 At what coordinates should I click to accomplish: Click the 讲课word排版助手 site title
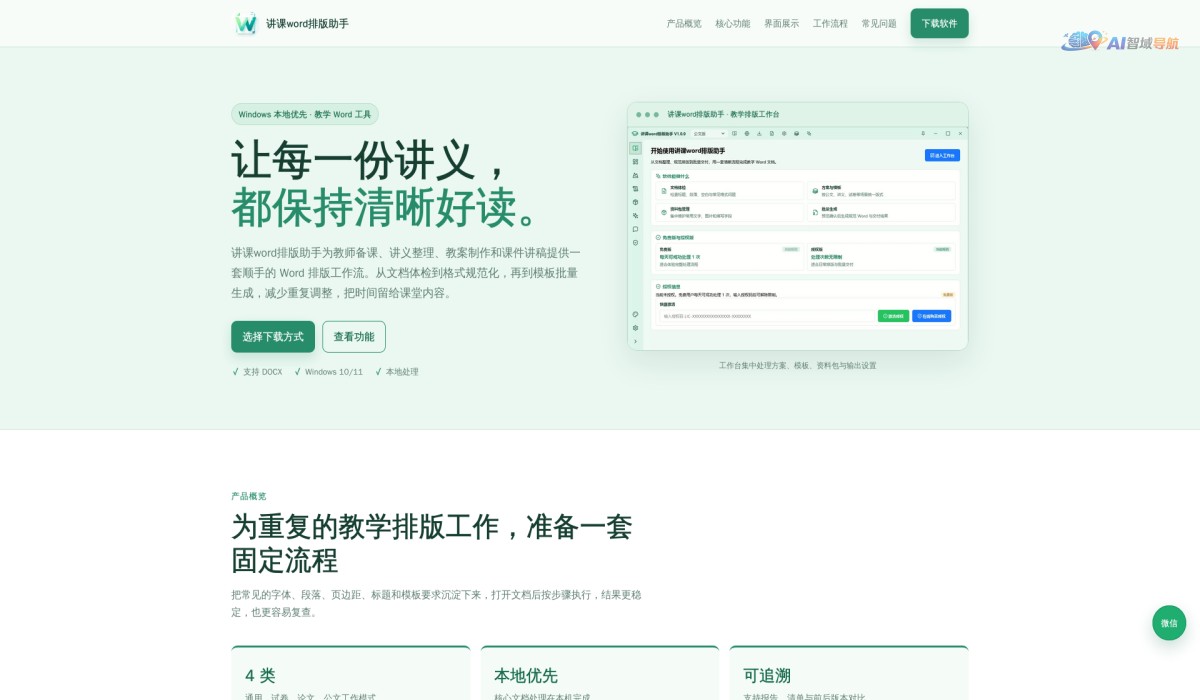[307, 23]
